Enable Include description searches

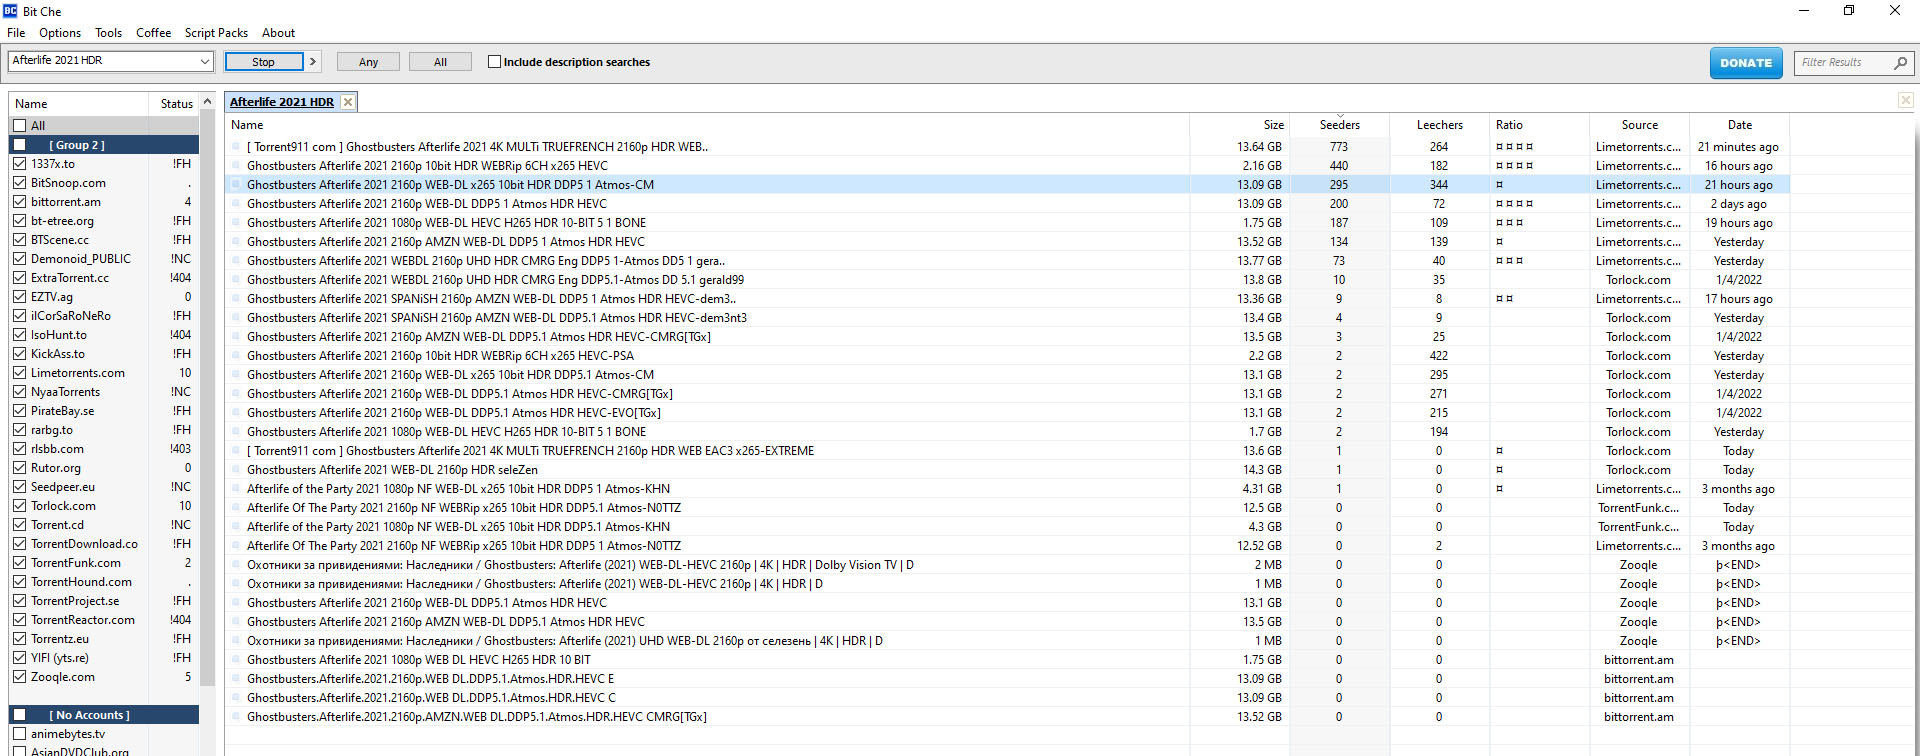494,62
